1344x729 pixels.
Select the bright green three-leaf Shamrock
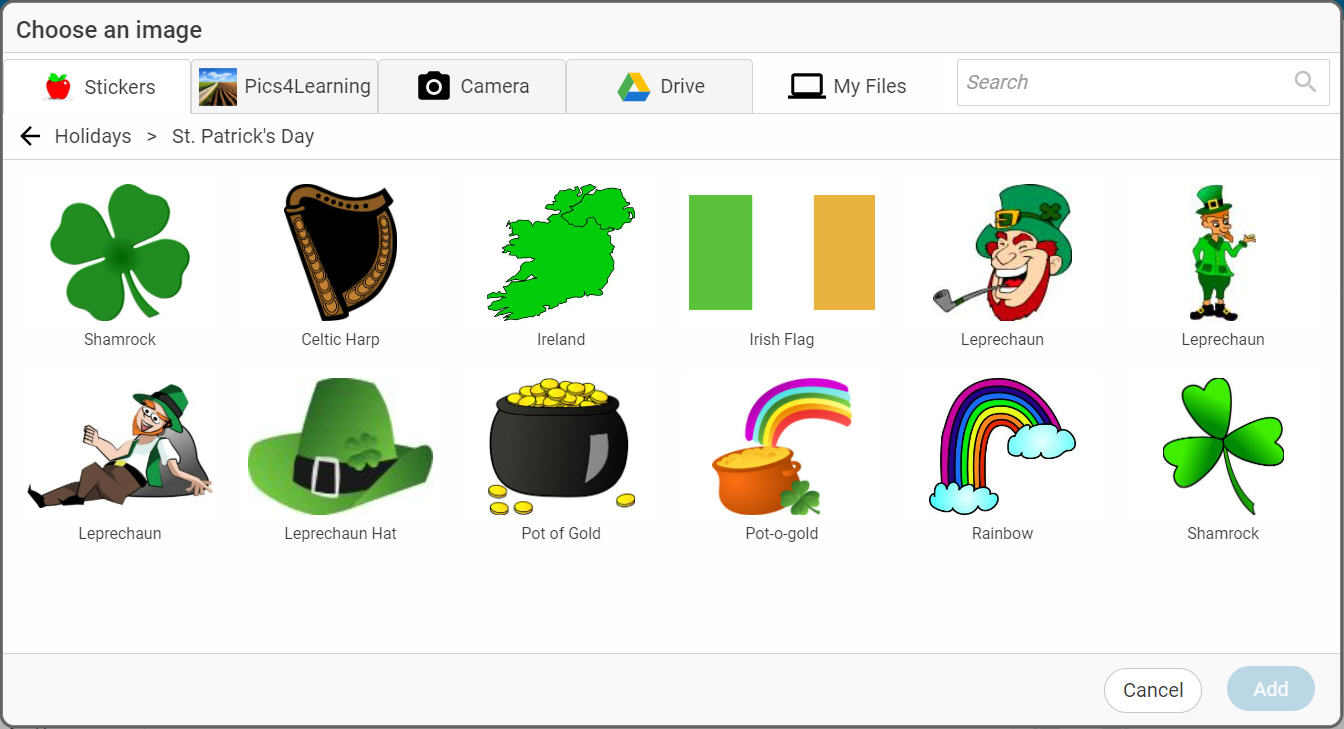[1222, 446]
